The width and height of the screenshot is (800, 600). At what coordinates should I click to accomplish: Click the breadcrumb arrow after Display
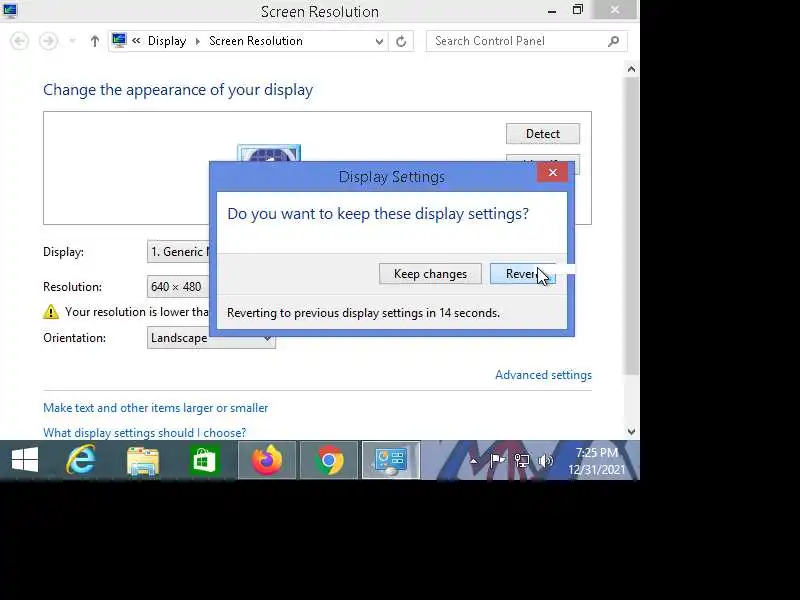197,41
